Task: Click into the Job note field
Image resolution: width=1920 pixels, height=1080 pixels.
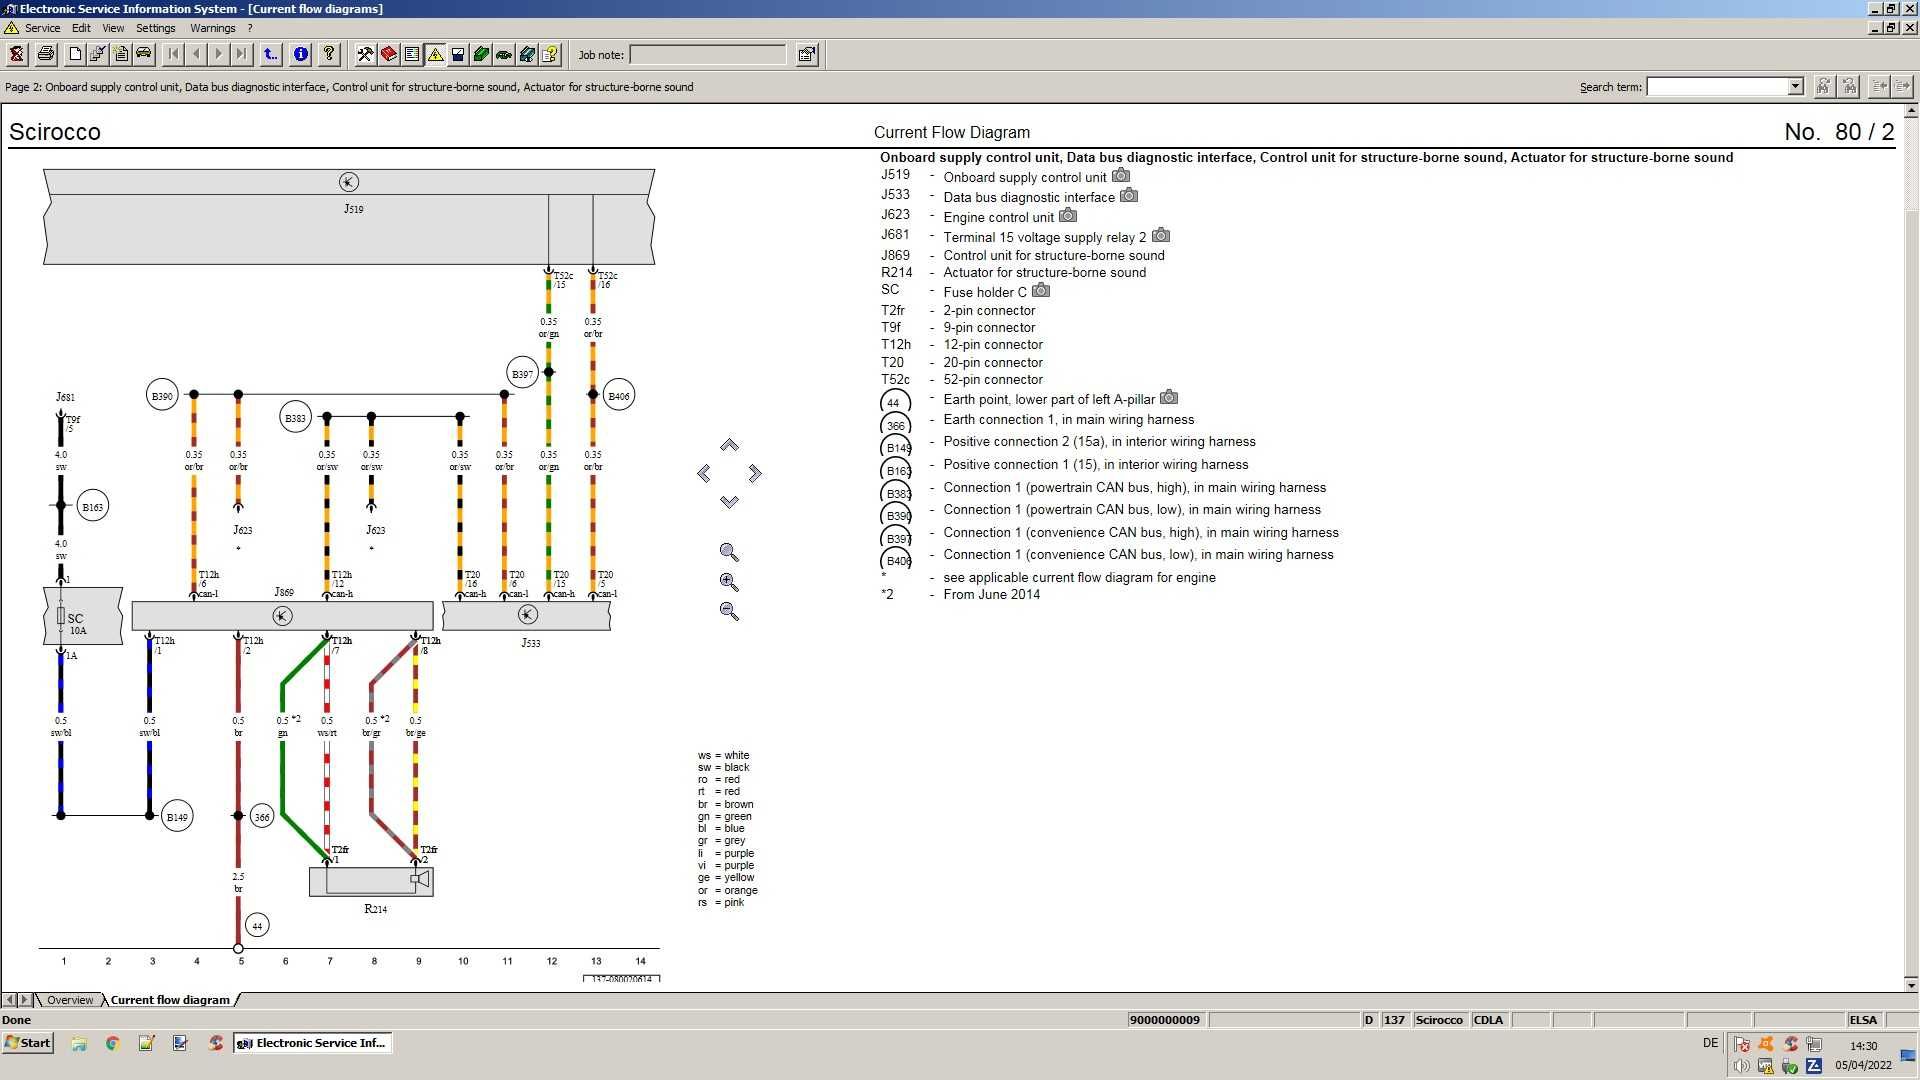Action: click(x=708, y=55)
